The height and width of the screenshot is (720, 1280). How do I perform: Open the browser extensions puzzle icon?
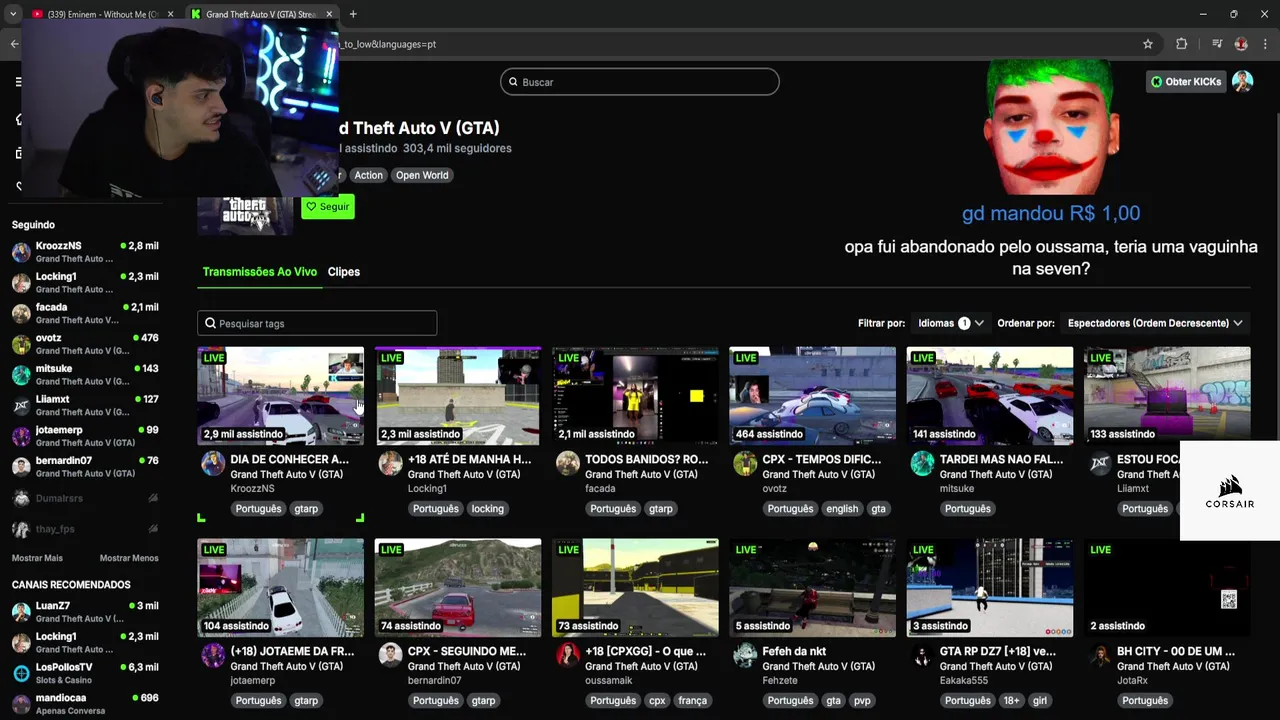(1182, 44)
